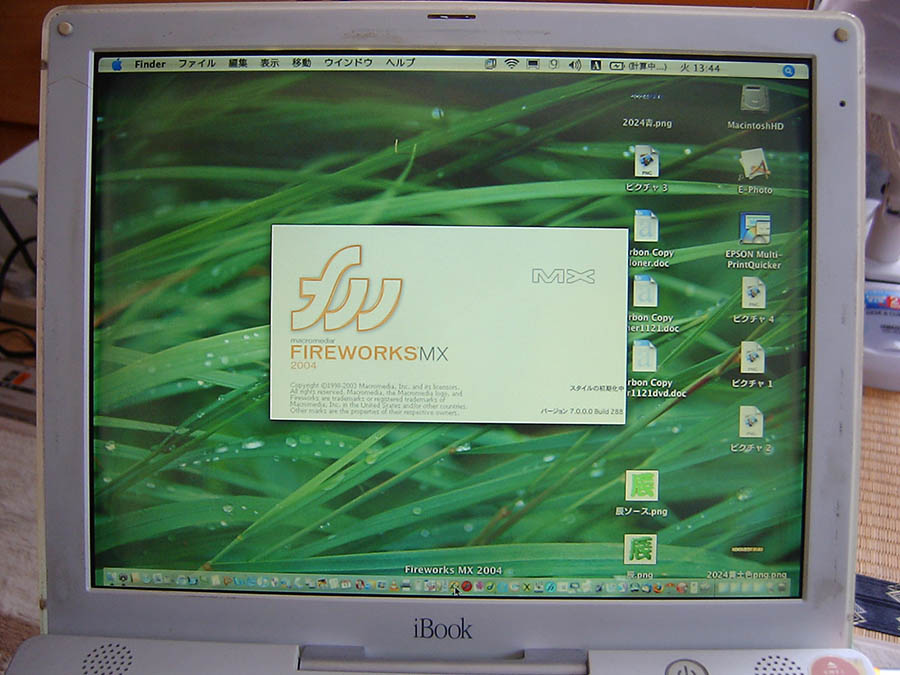
Task: Open the ヘルプ menu
Action: [400, 63]
